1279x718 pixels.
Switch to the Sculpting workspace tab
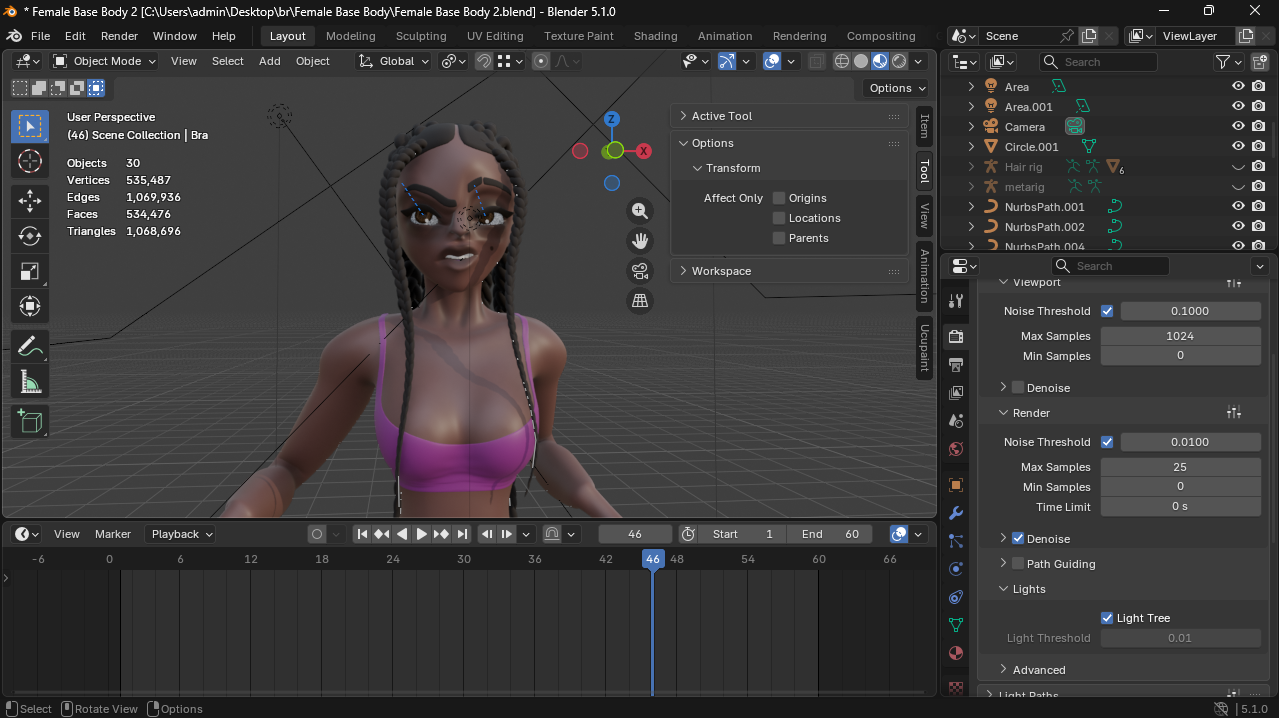pyautogui.click(x=421, y=36)
